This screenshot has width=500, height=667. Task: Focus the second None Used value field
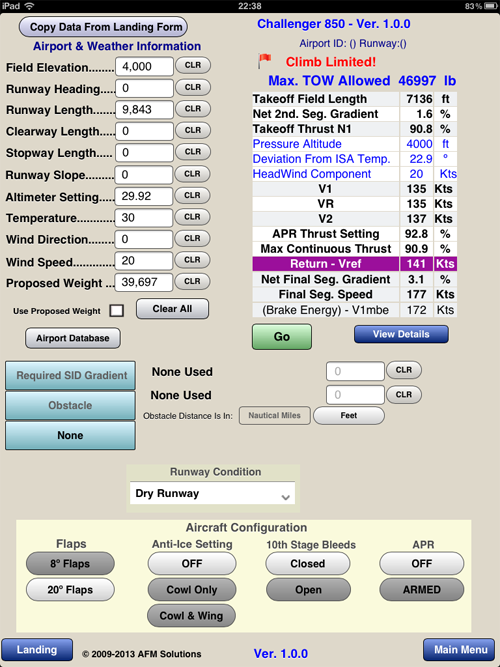355,395
